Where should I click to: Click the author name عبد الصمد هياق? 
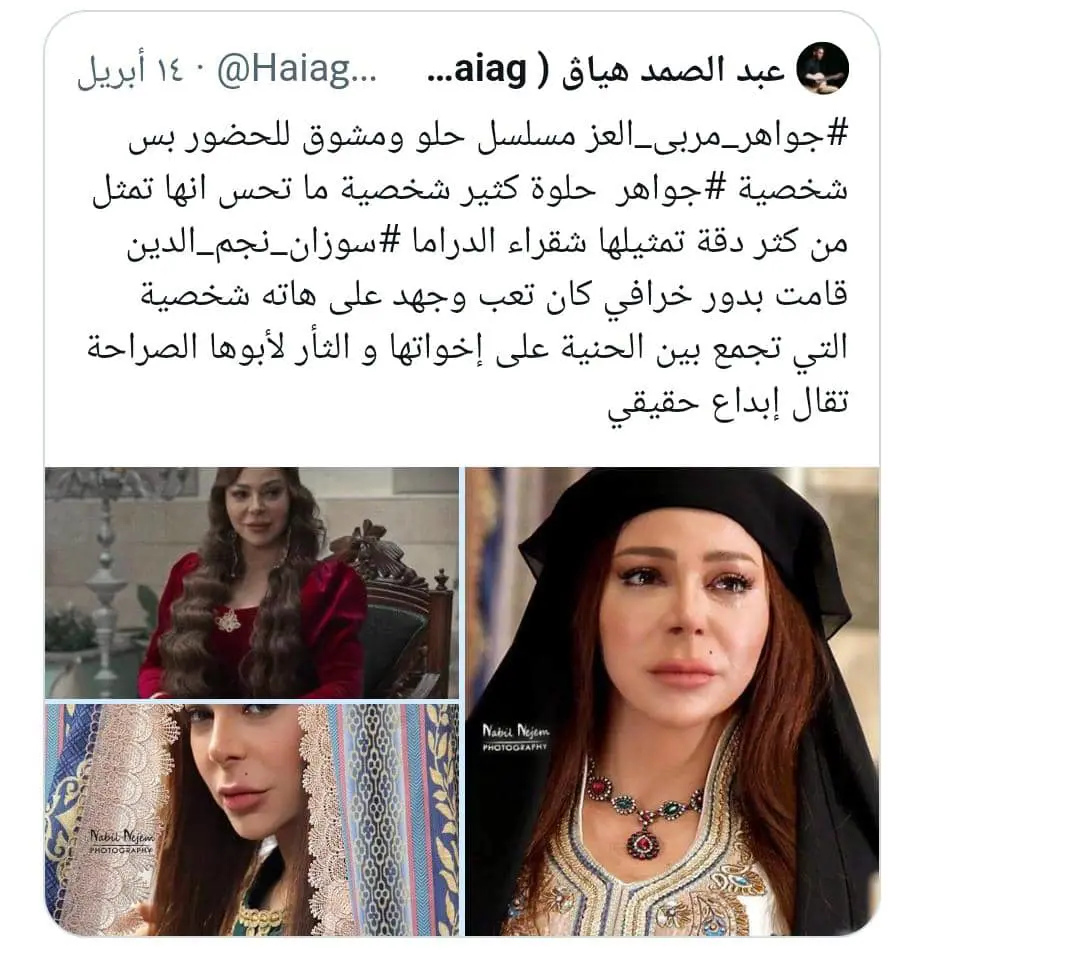coord(673,71)
